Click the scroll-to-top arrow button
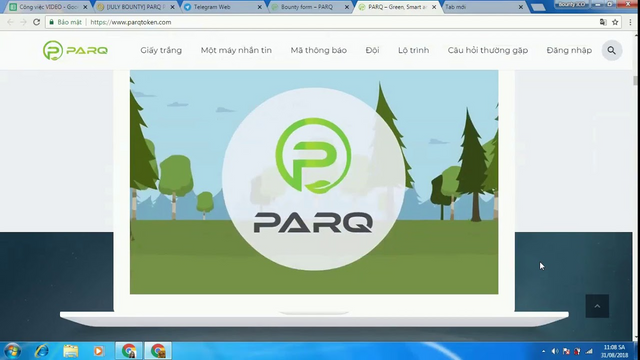Screen dimensions: 640x360 coord(597,306)
